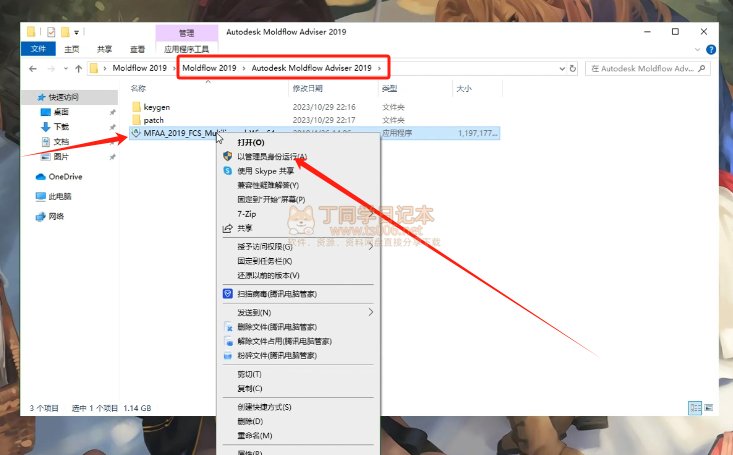Open the 文件 ribbon tab
733x455 pixels.
tap(38, 49)
